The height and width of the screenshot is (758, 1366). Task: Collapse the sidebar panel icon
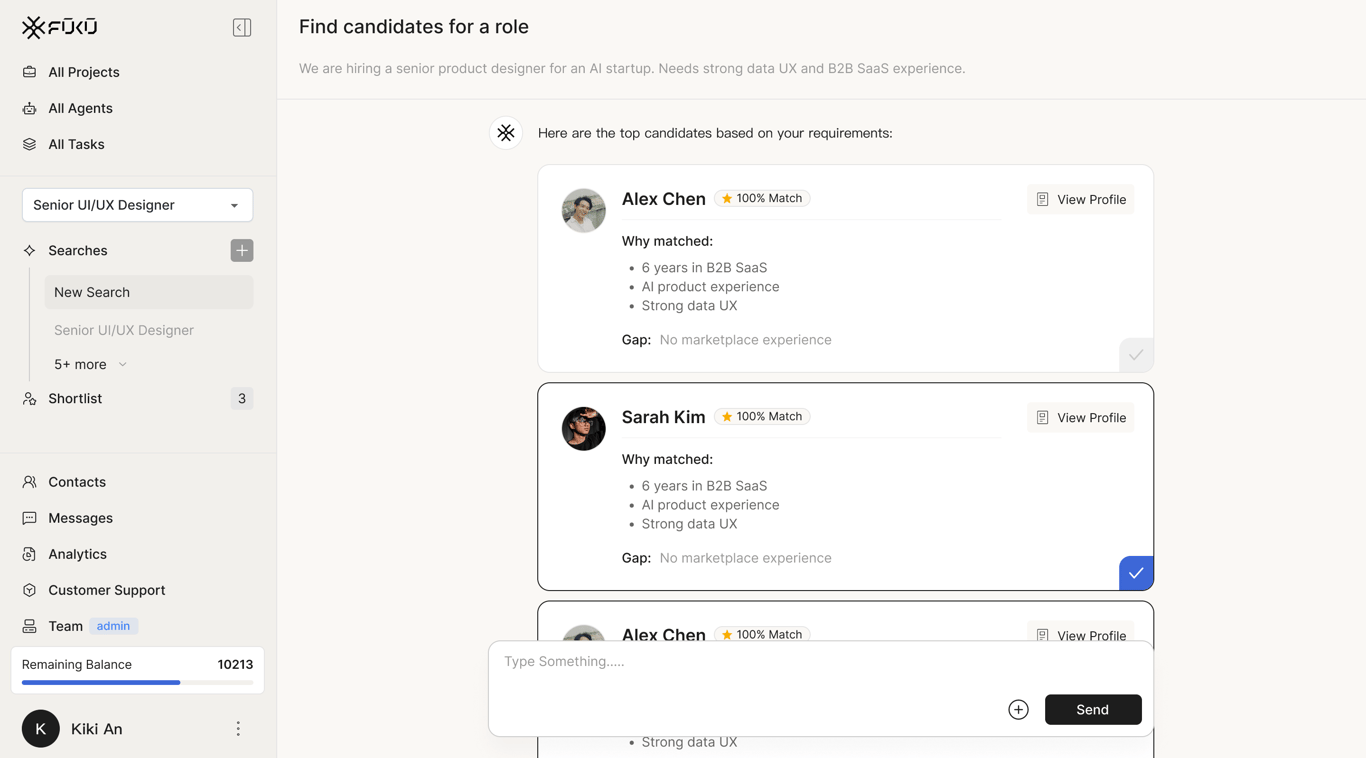(242, 27)
